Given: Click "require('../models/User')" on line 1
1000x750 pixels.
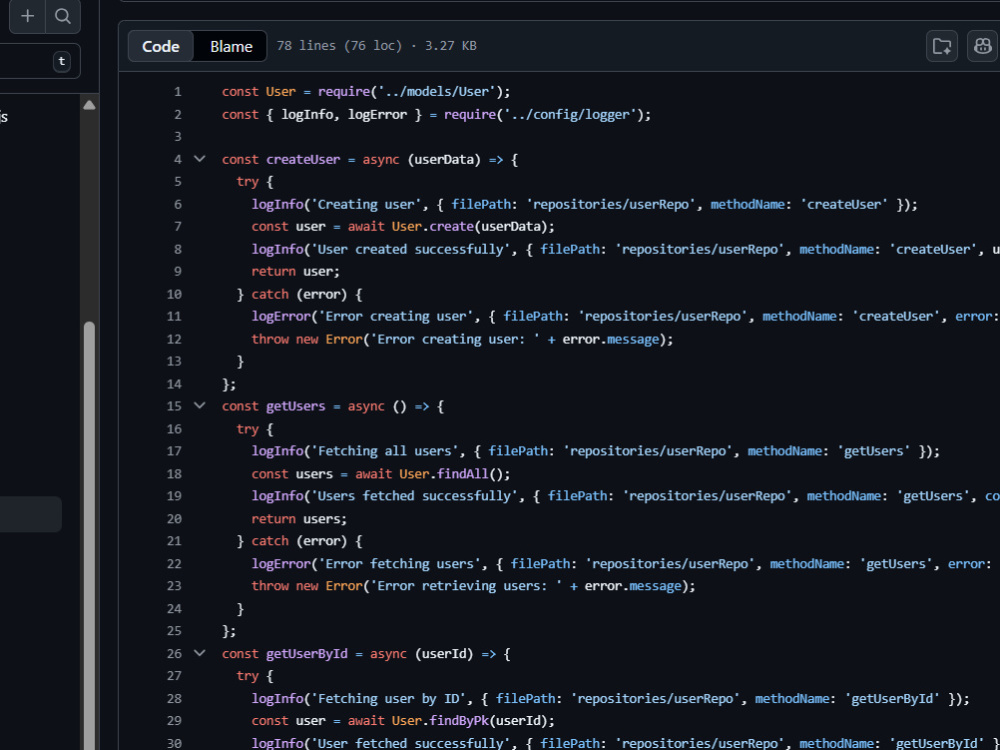Looking at the screenshot, I should click(x=411, y=92).
